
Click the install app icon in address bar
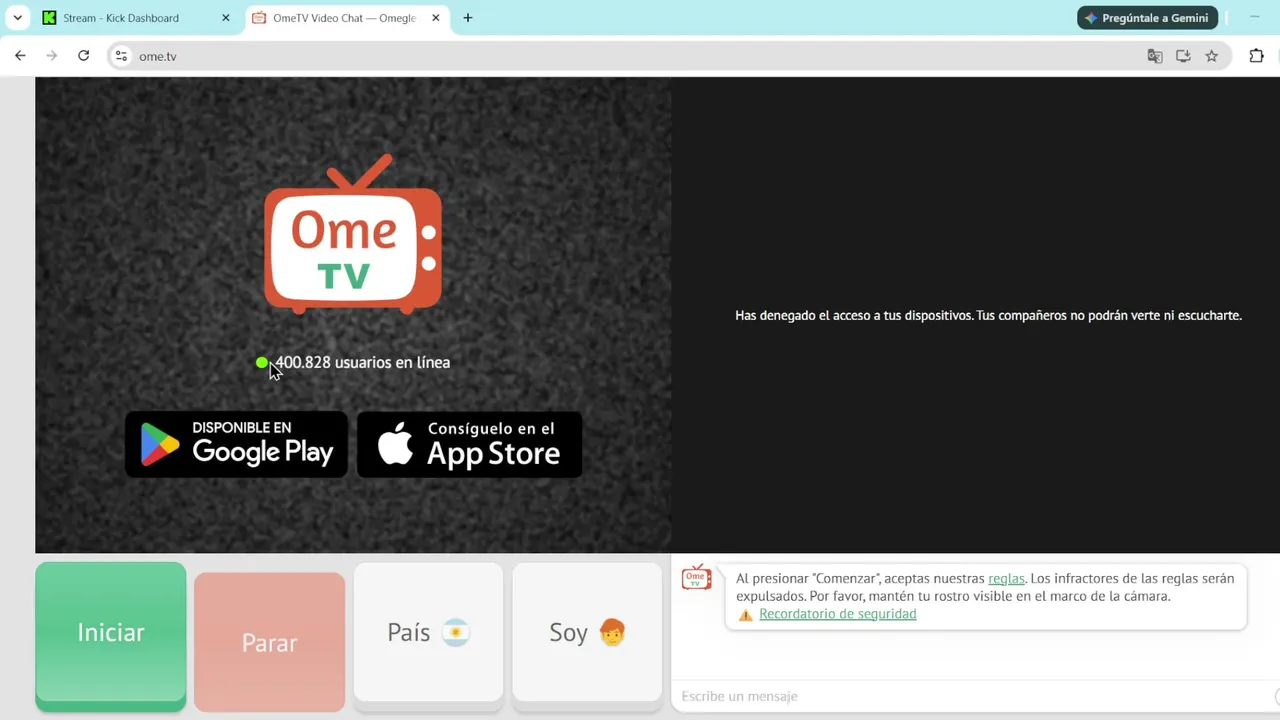1183,56
